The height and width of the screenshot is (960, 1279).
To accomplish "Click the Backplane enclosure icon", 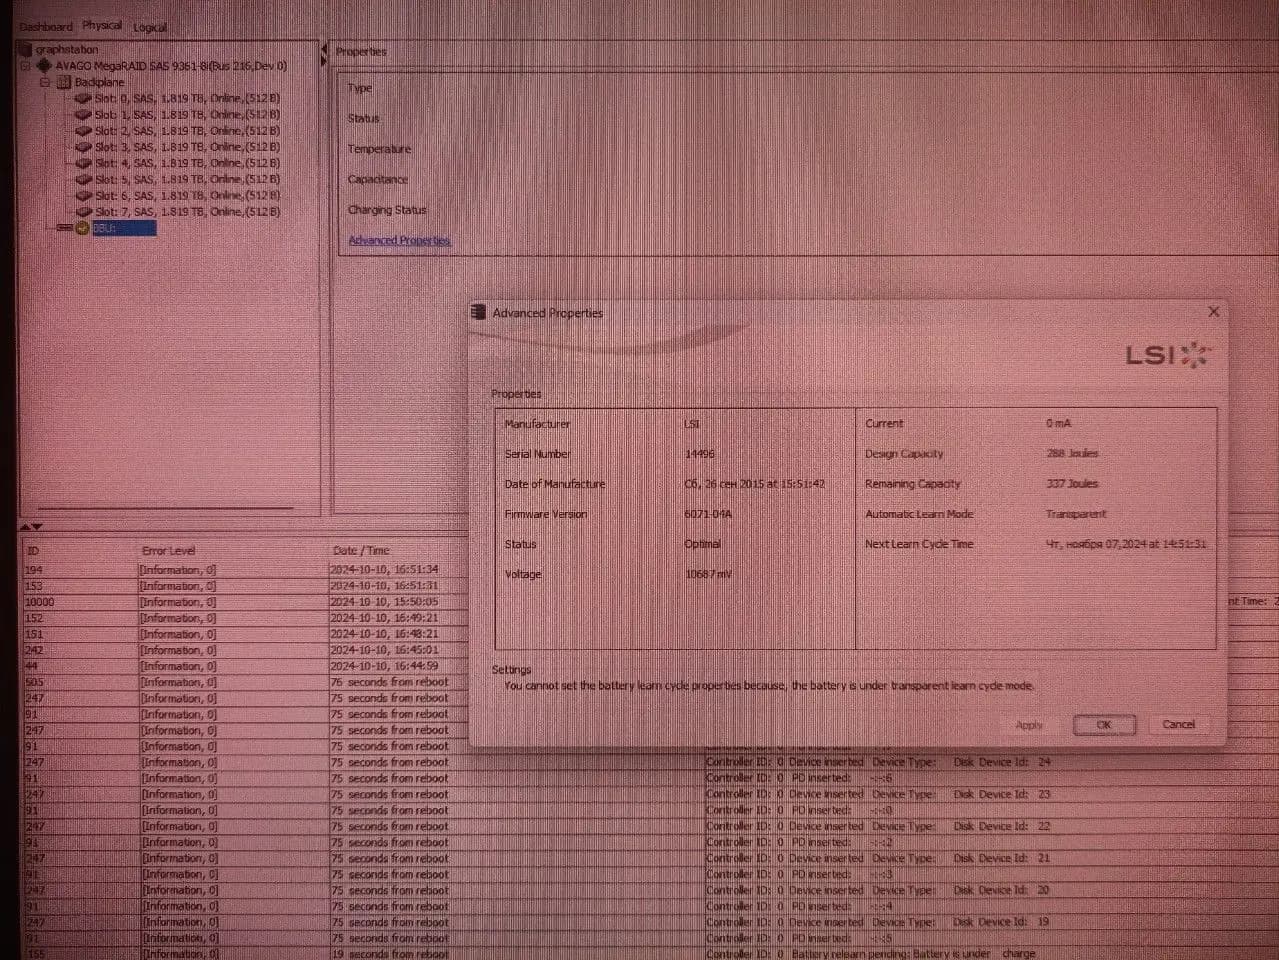I will [x=63, y=82].
